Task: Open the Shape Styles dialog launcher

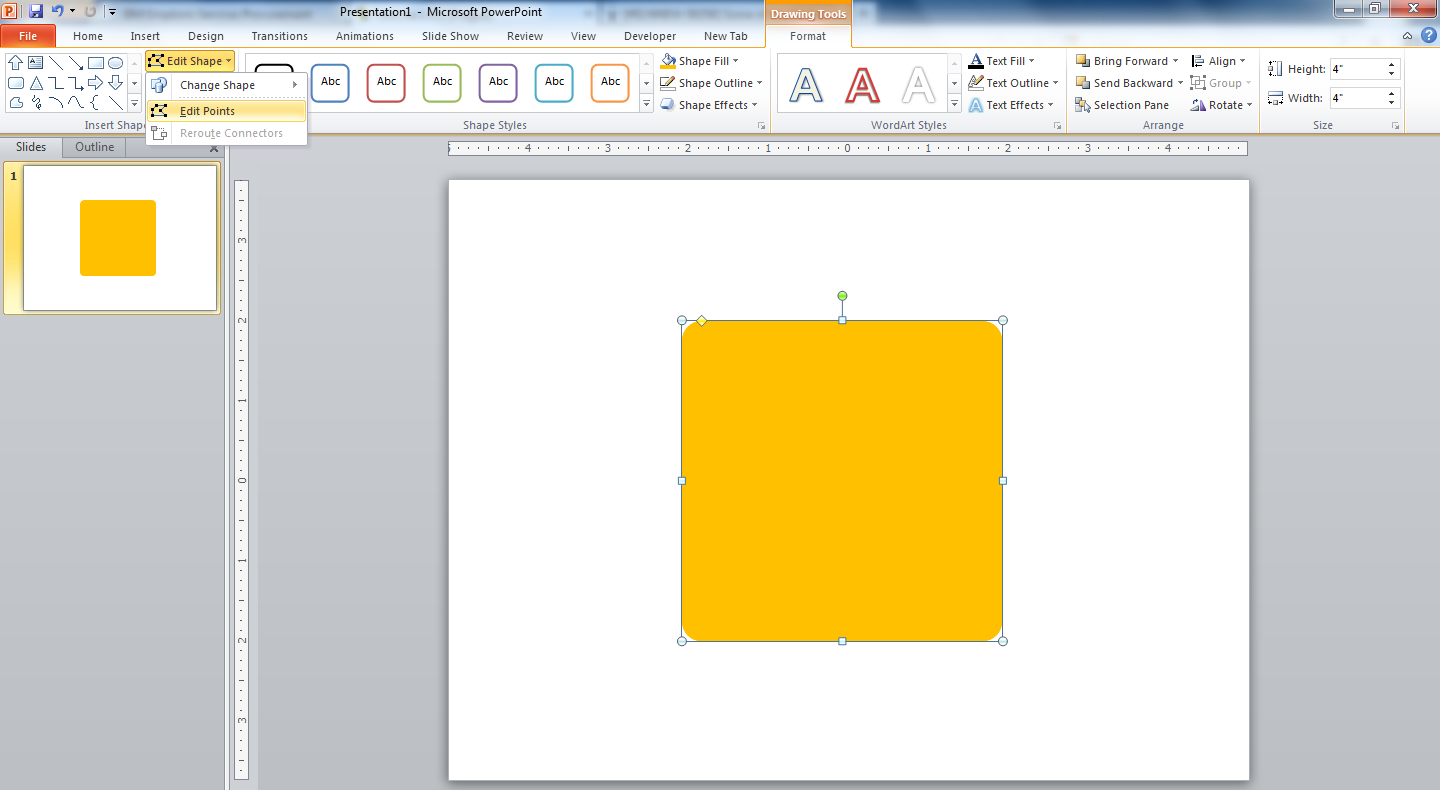Action: tap(761, 126)
